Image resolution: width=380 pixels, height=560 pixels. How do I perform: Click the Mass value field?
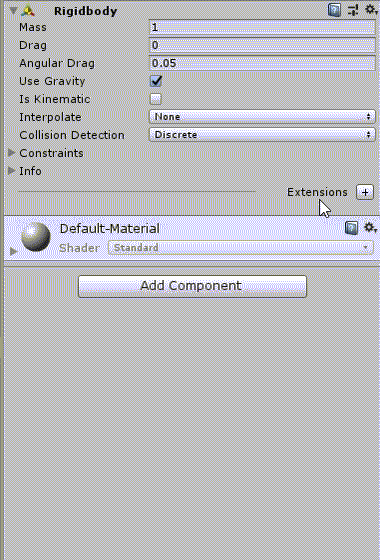pos(262,28)
